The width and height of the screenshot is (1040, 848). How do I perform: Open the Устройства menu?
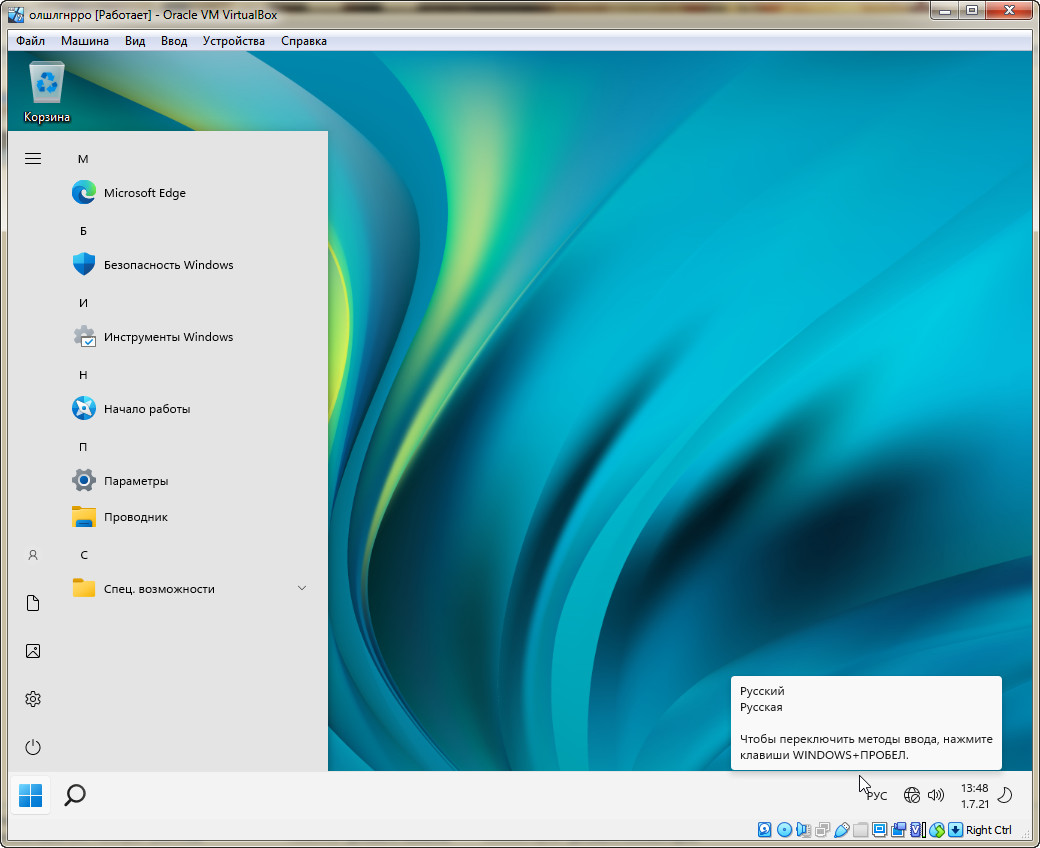pyautogui.click(x=234, y=41)
